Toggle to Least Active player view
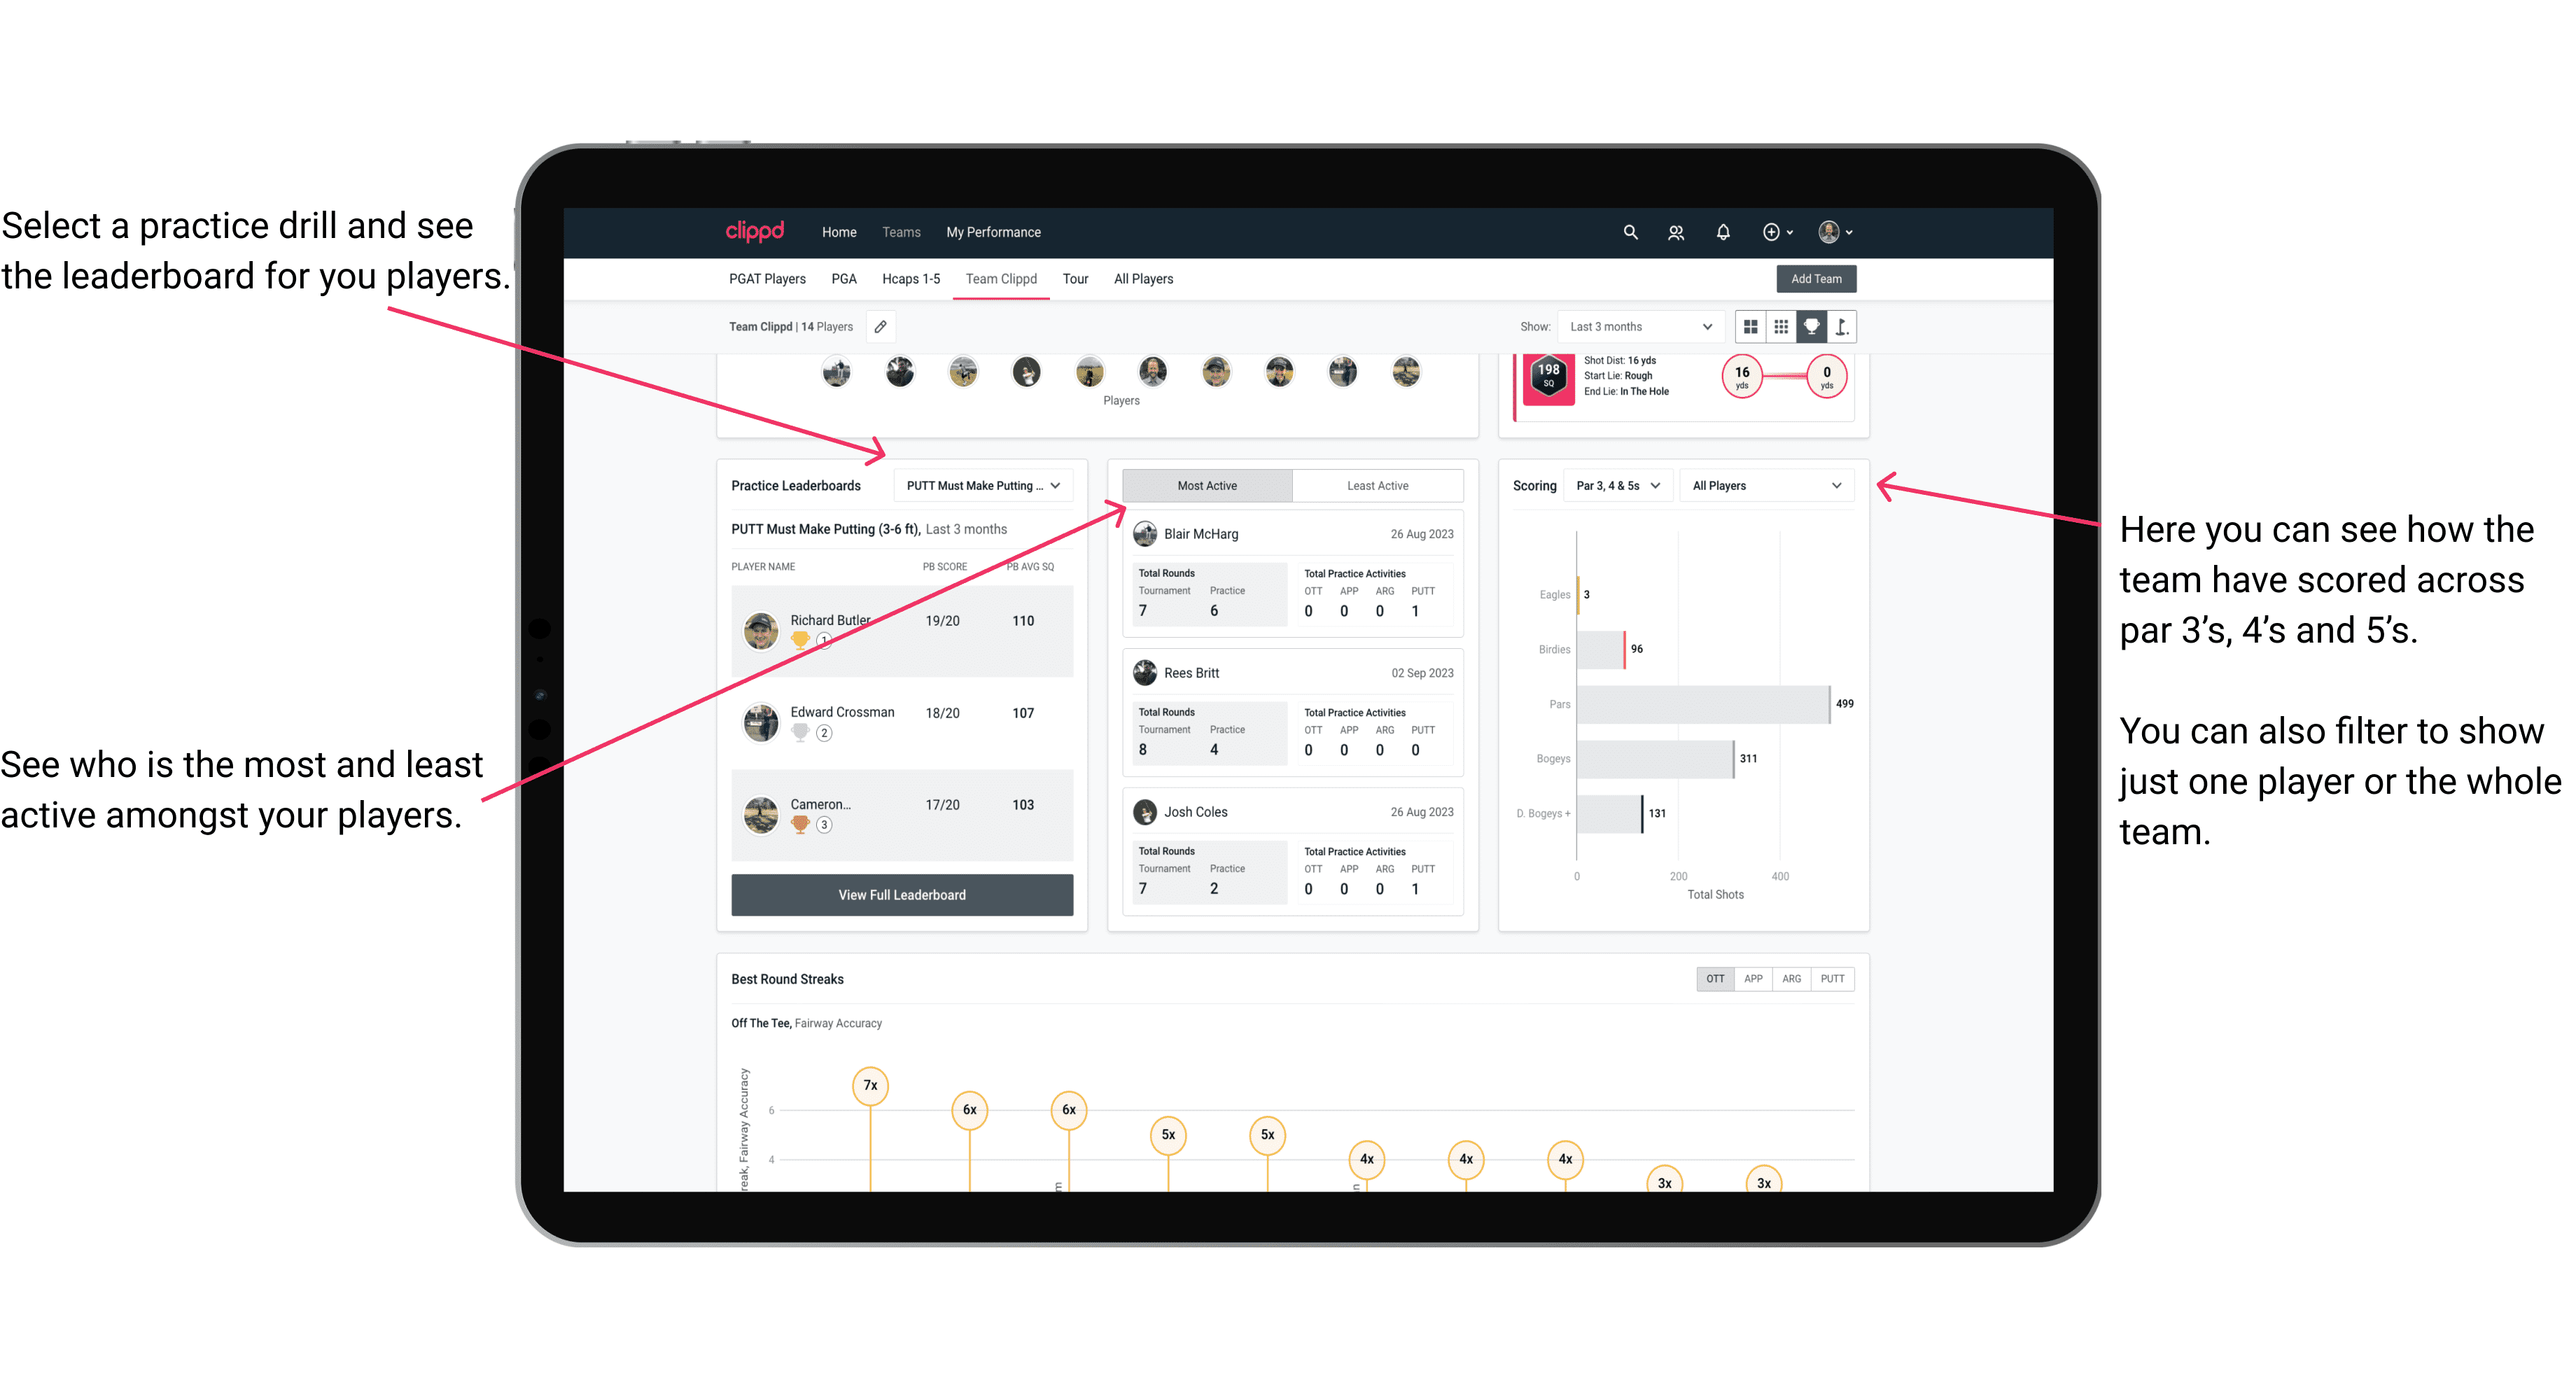This screenshot has height=1386, width=2576. (x=1378, y=486)
